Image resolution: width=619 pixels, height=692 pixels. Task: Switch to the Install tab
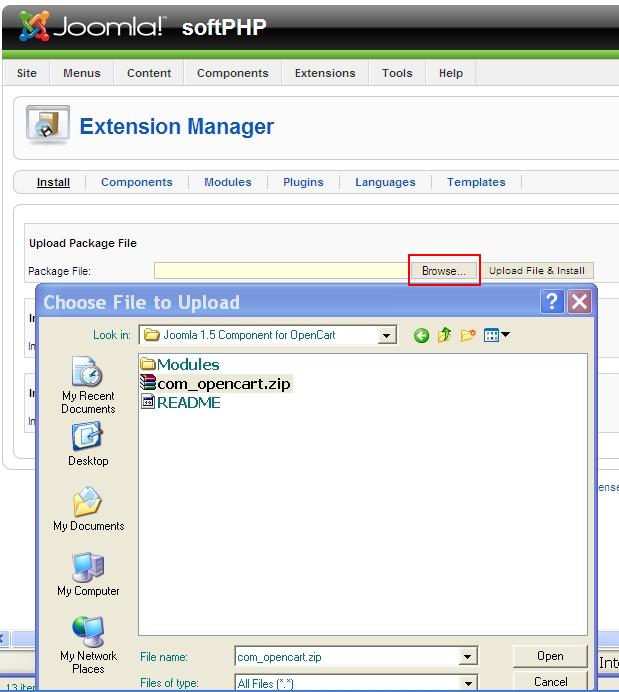pos(53,182)
